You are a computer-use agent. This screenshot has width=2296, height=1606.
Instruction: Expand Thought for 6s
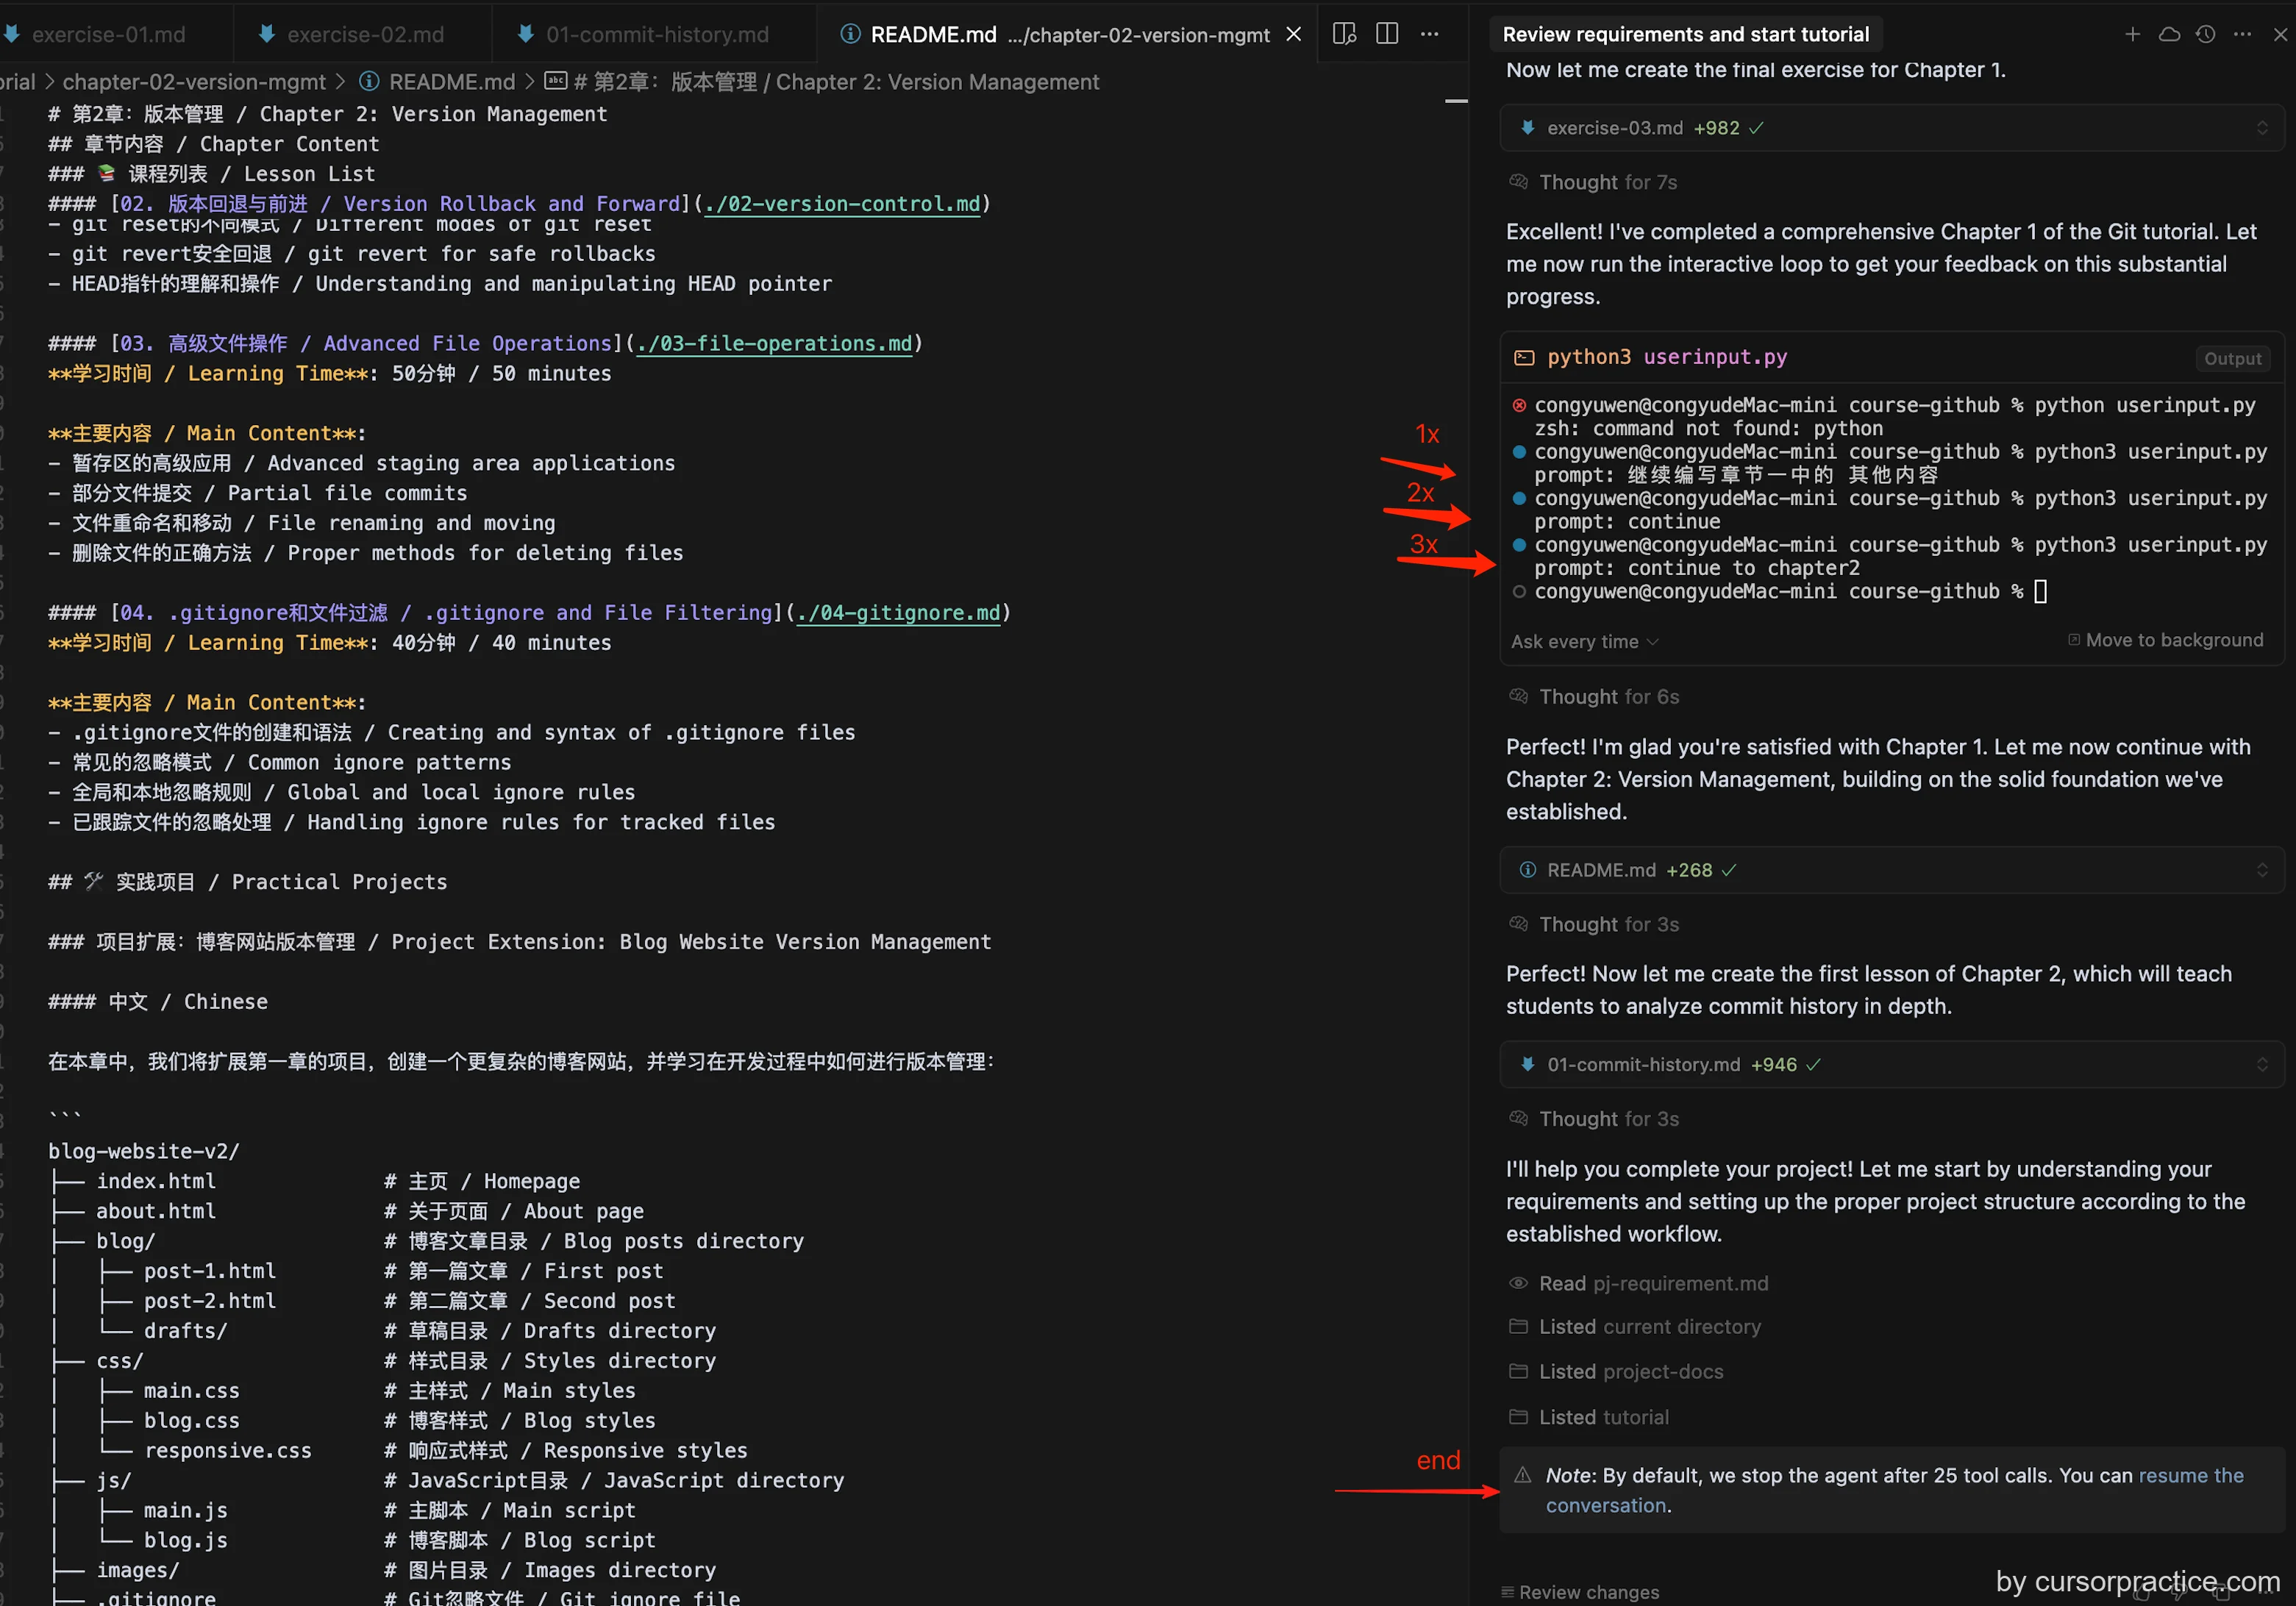[x=1608, y=697]
